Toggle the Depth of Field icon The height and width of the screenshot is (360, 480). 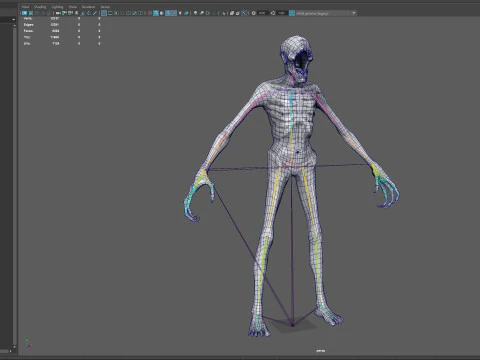[214, 13]
